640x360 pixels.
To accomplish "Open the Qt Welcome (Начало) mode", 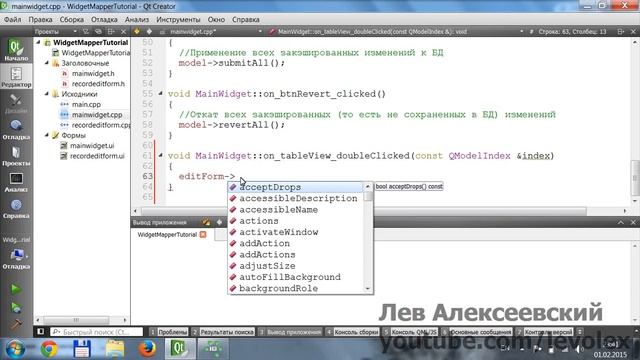I will 16,50.
